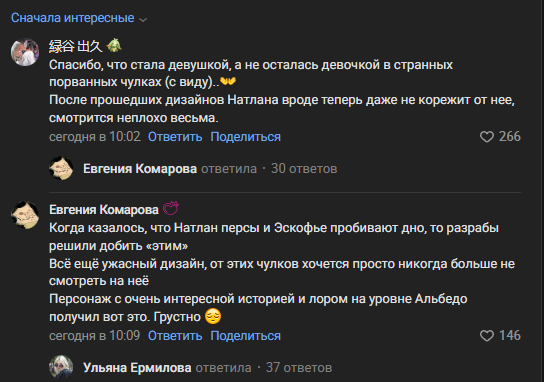Expand the 30 ответов reply thread
The width and height of the screenshot is (544, 382).
pos(304,169)
